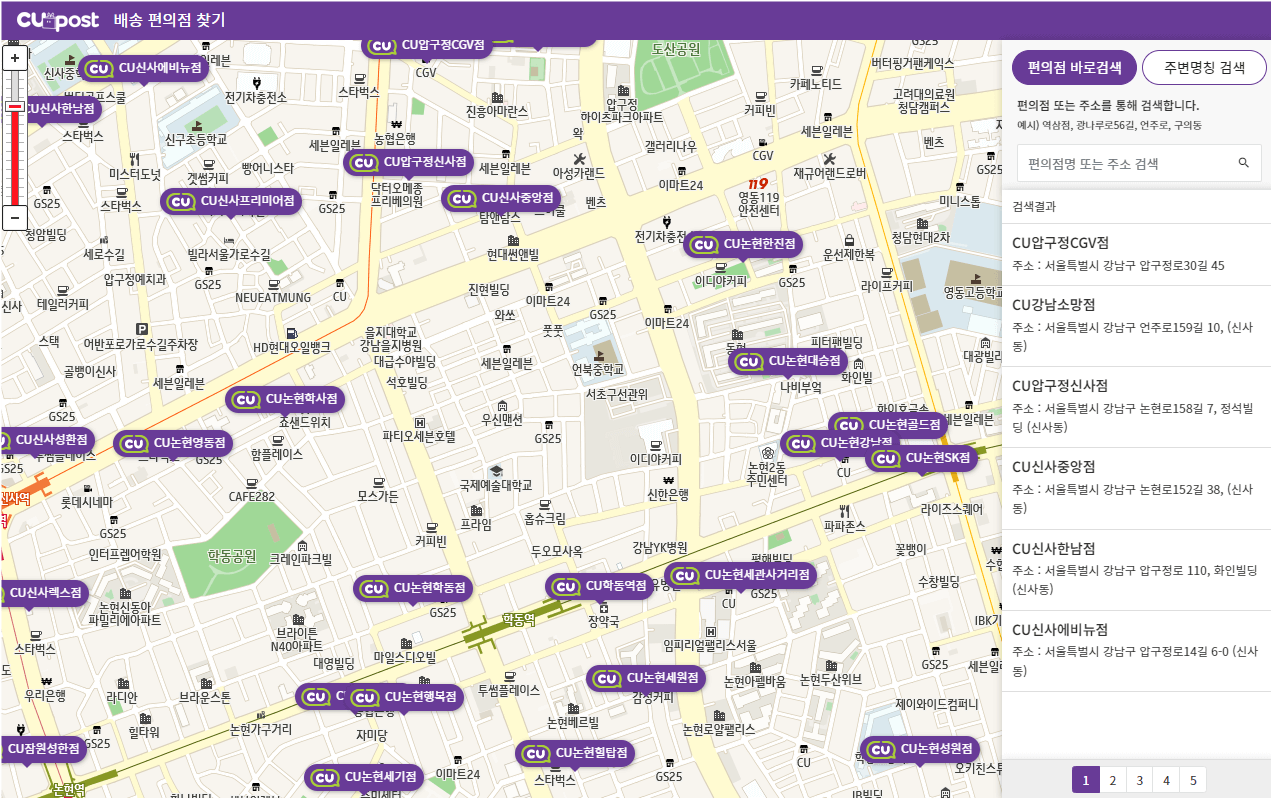Viewport: 1272px width, 799px height.
Task: Go to results page 4
Action: [x=1166, y=780]
